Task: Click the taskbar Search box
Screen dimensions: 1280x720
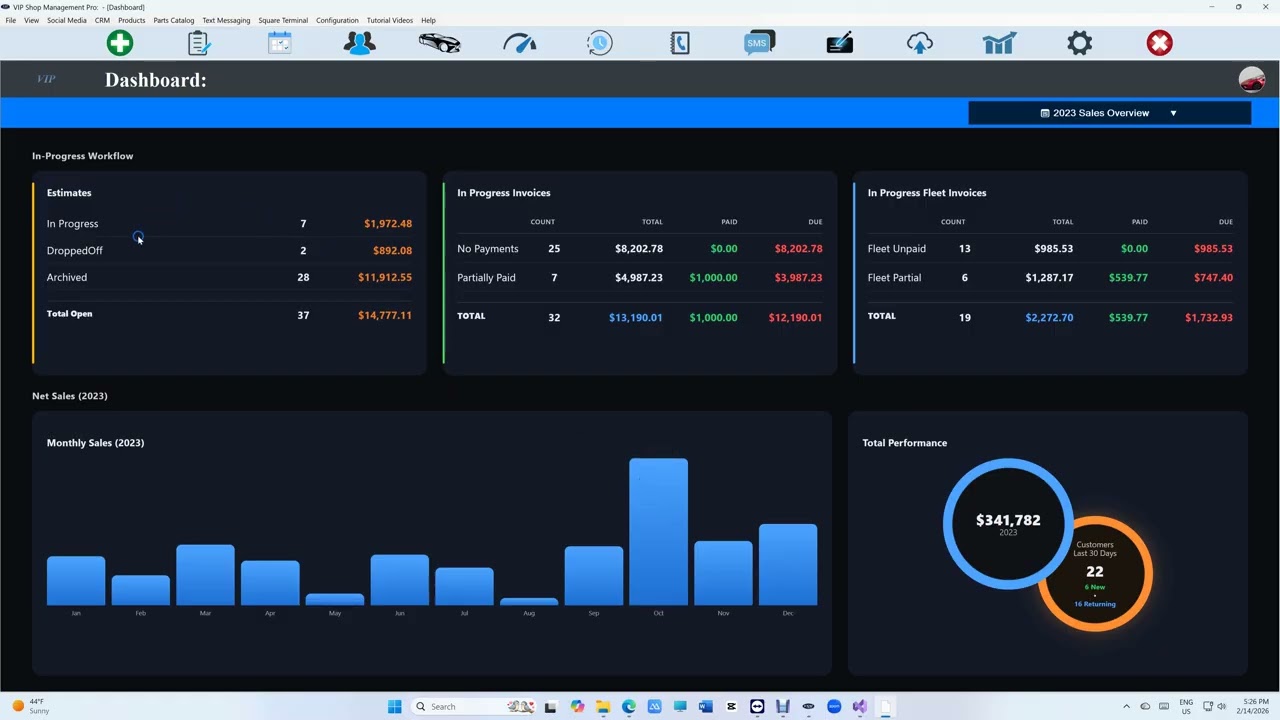Action: coord(474,707)
